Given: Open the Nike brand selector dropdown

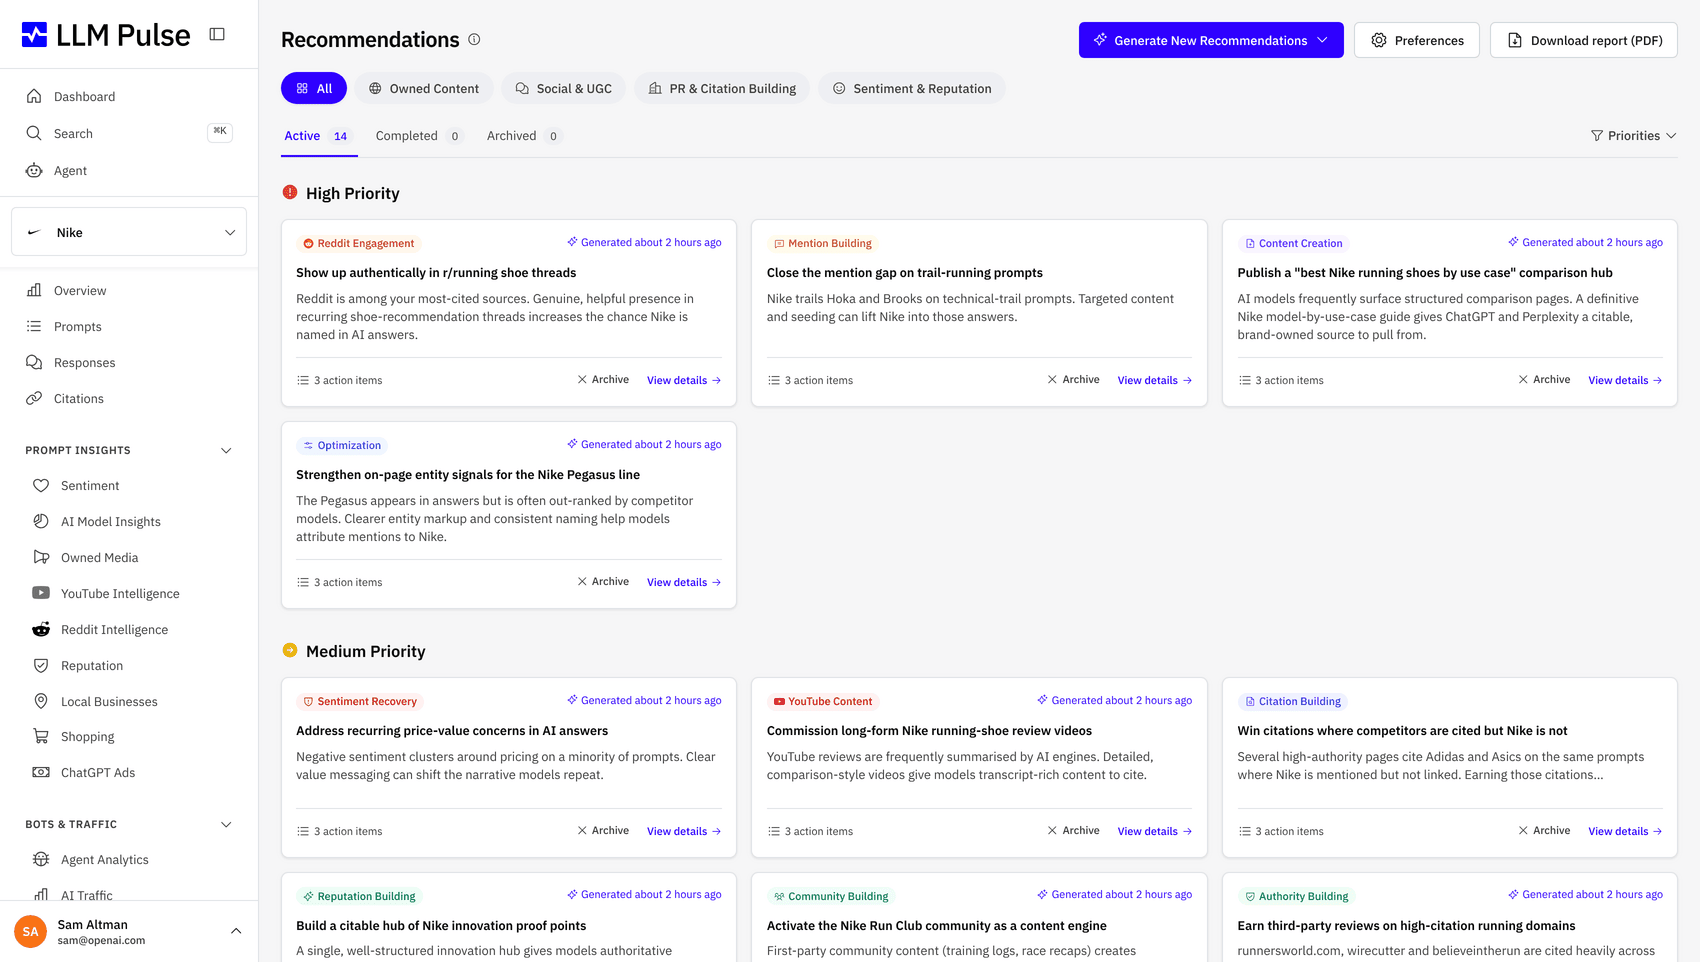Looking at the screenshot, I should [129, 232].
